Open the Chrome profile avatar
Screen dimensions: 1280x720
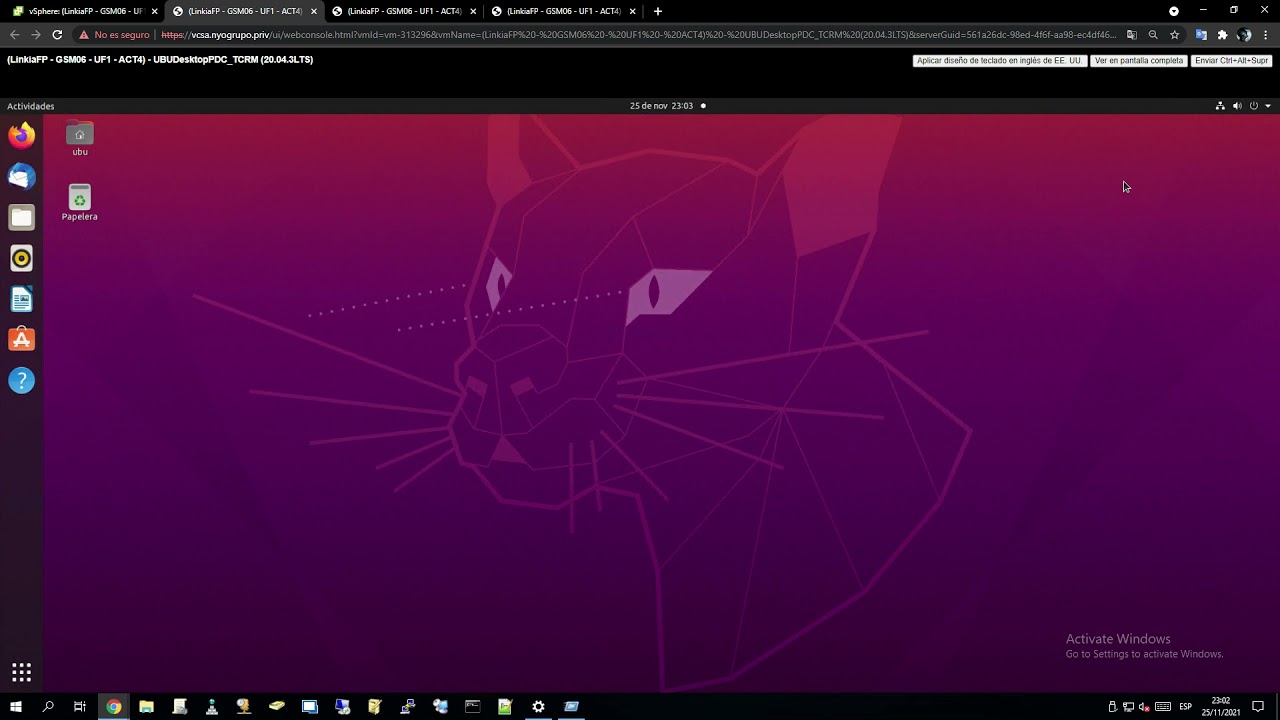[1244, 35]
